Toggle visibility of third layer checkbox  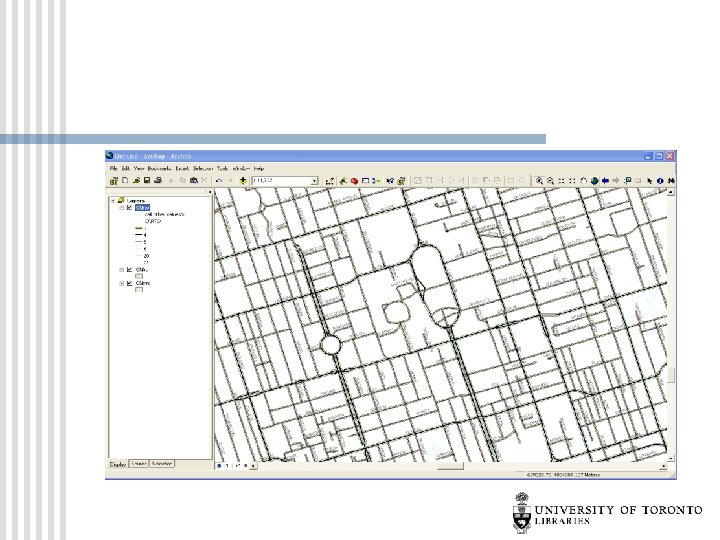129,283
